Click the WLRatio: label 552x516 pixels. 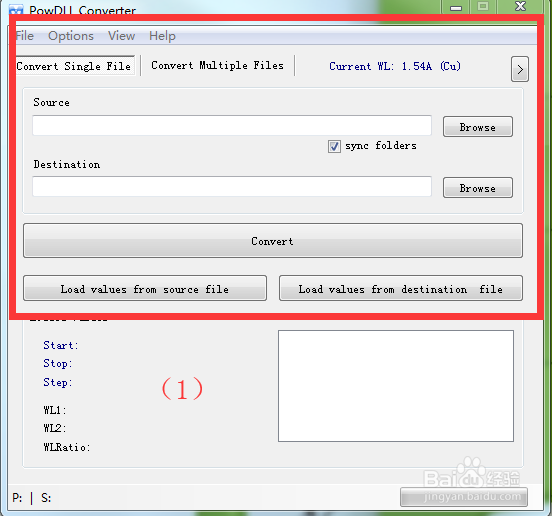[x=67, y=447]
